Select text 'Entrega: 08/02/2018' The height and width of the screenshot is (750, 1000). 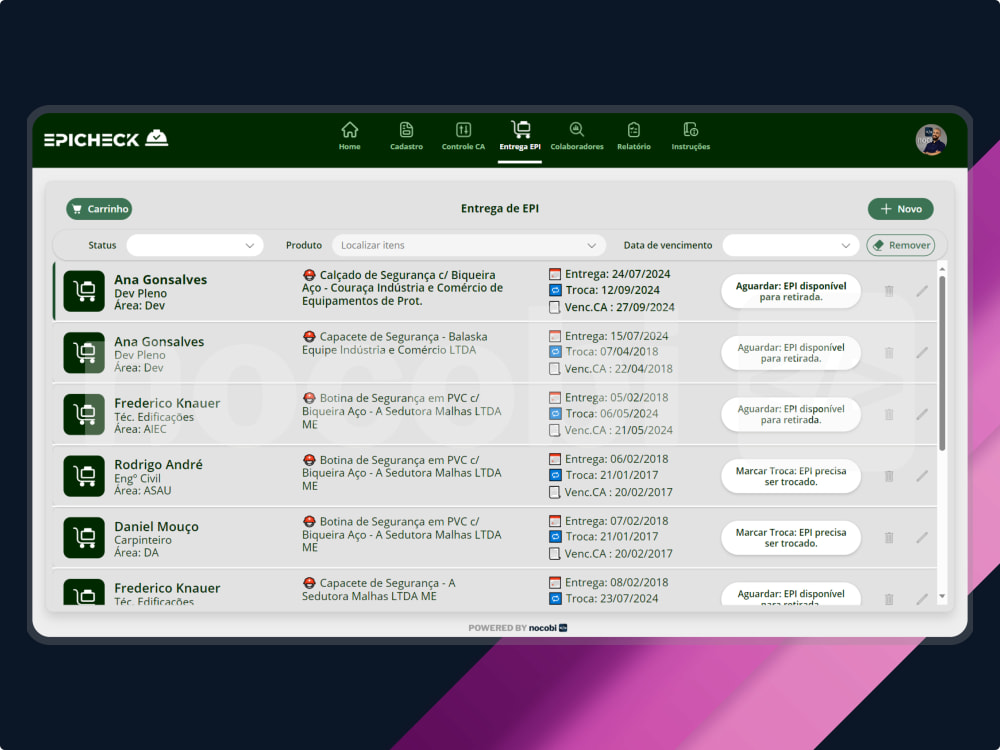[617, 582]
